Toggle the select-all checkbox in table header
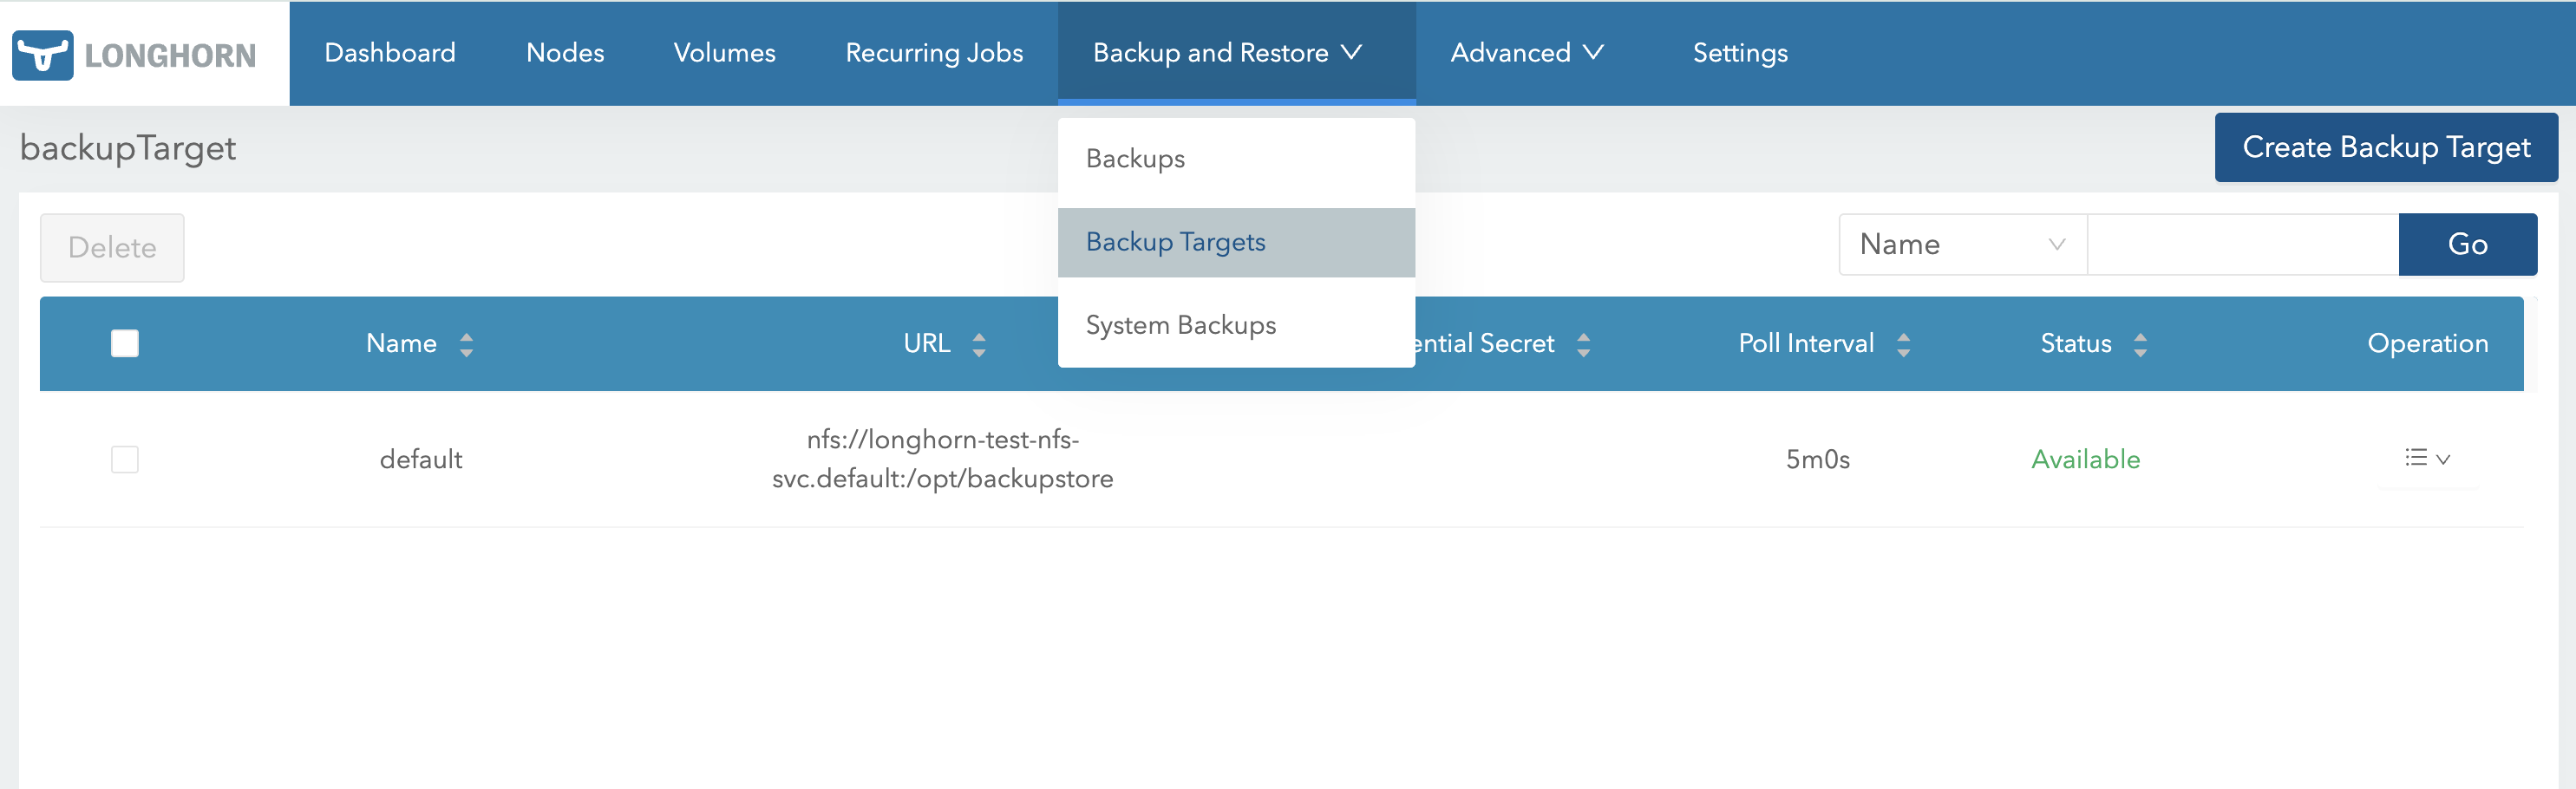Viewport: 2576px width, 789px height. [x=125, y=343]
